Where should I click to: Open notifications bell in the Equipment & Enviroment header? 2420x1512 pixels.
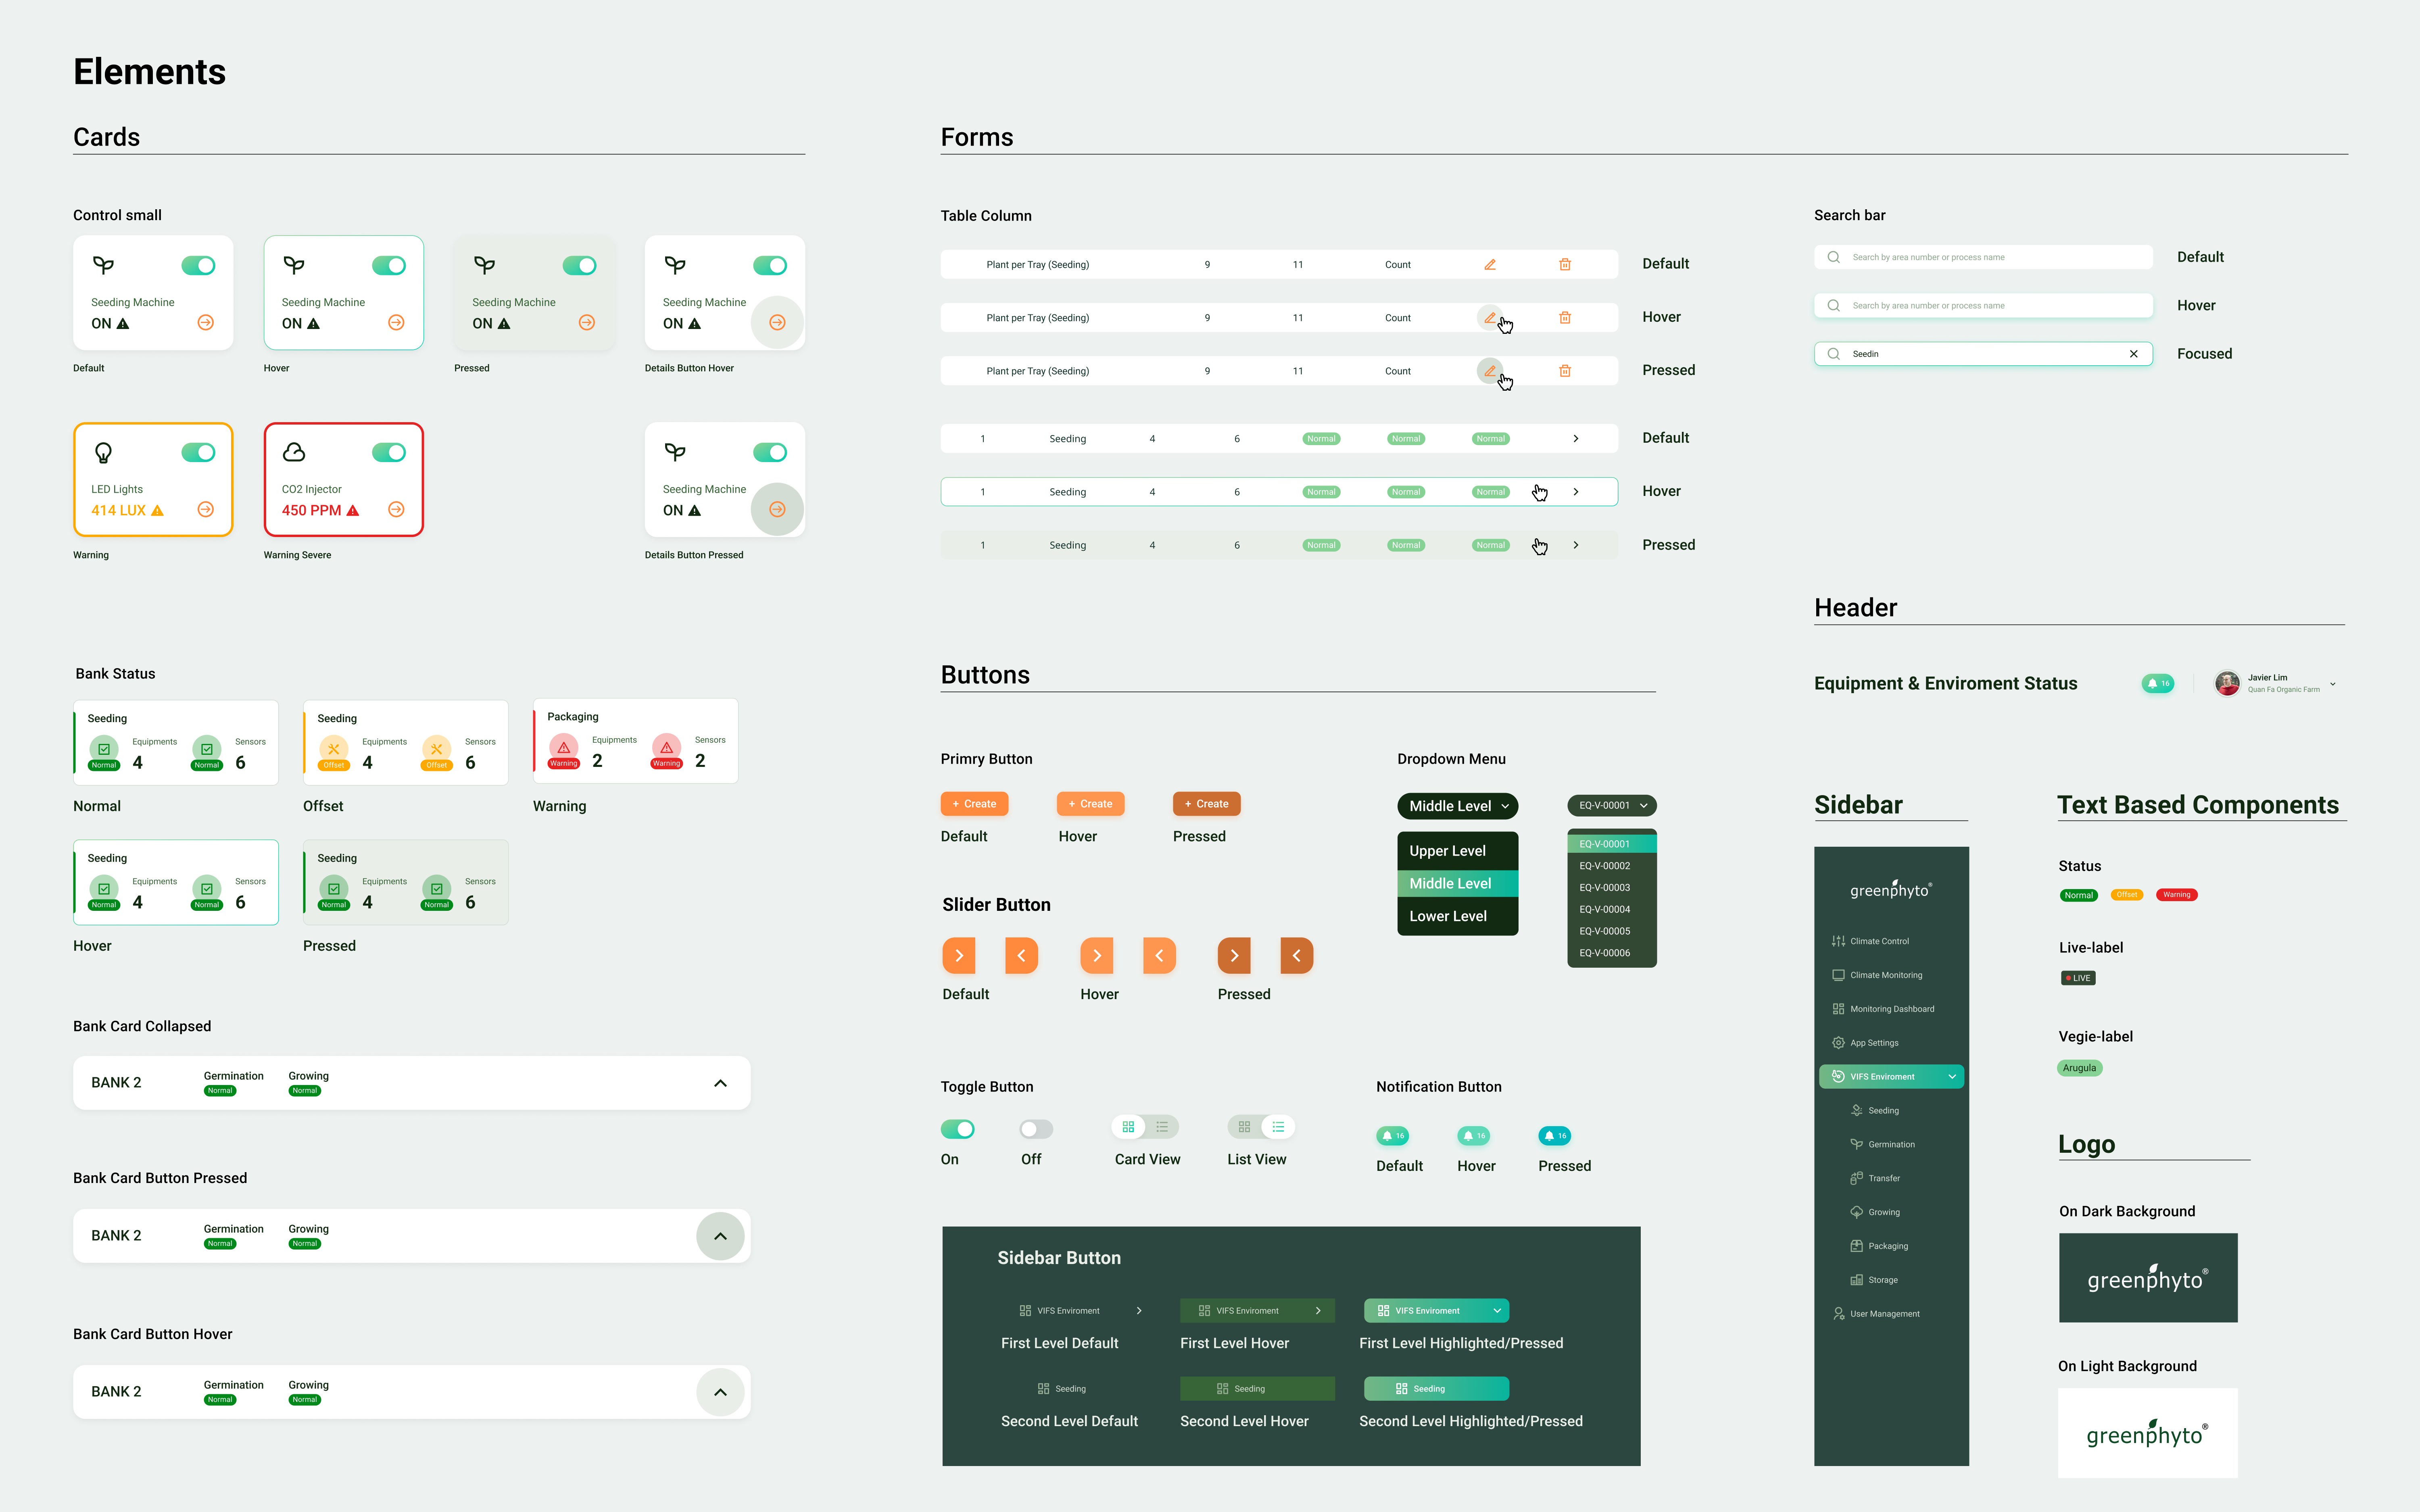point(2158,684)
